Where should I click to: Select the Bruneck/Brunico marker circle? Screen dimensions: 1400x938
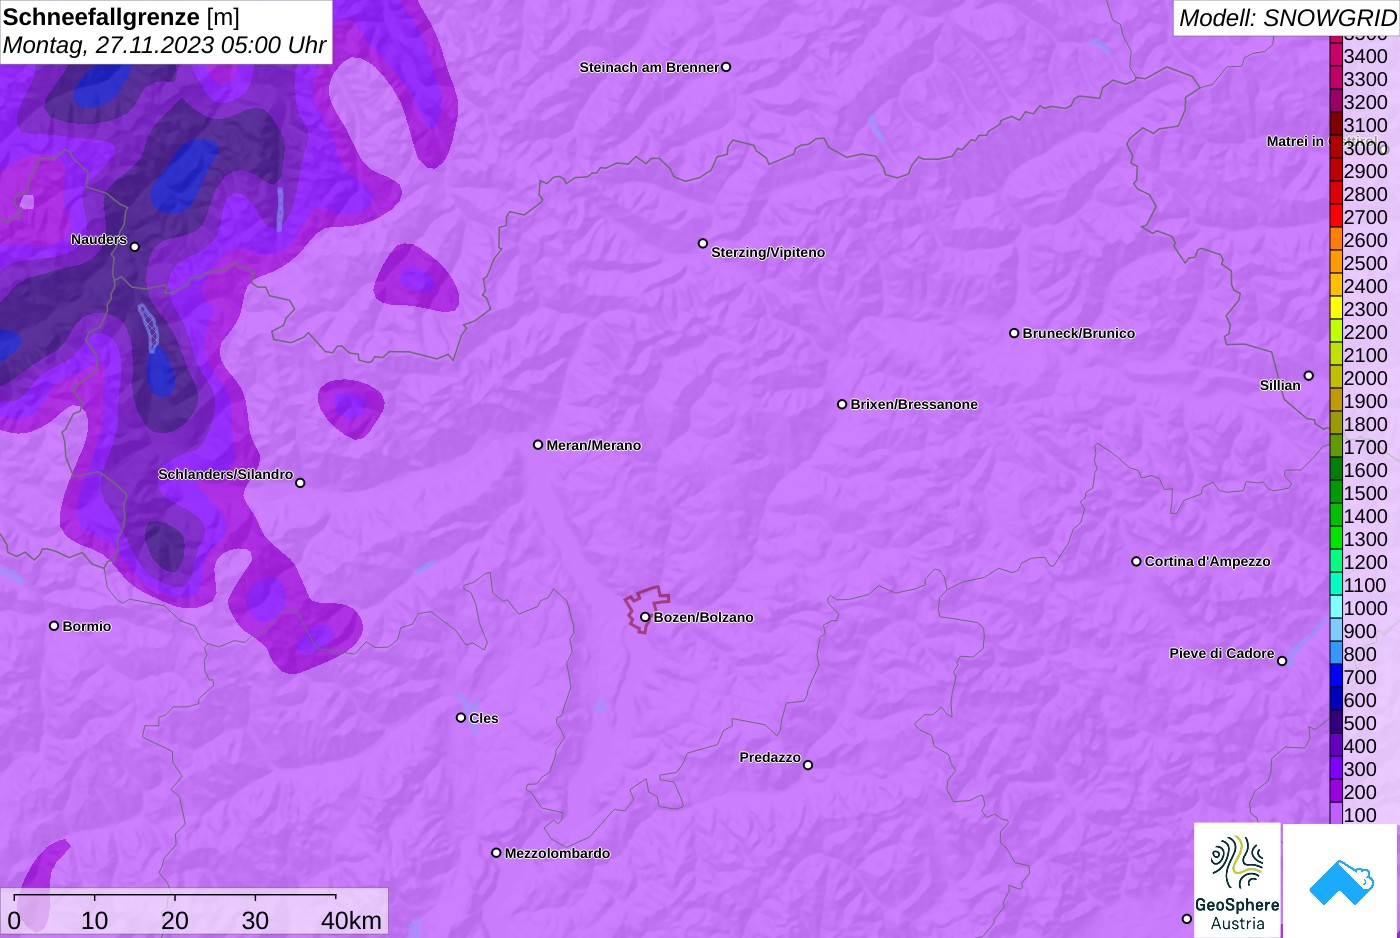(1014, 333)
